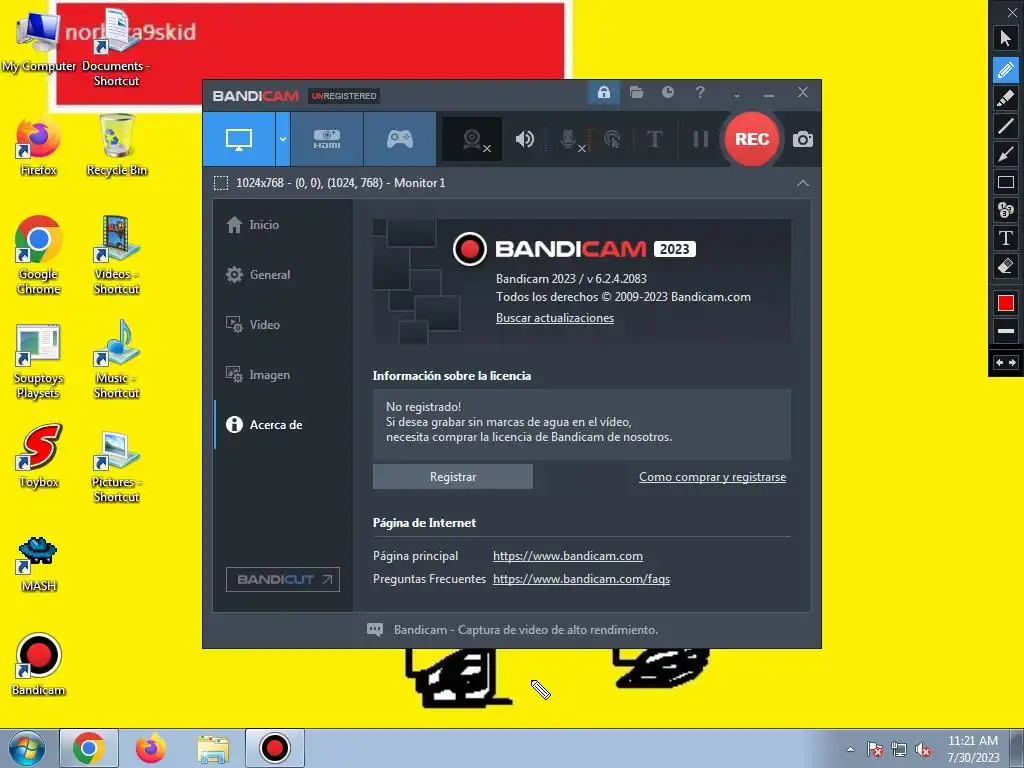
Task: Select screen recording mode monitor icon
Action: [238, 139]
